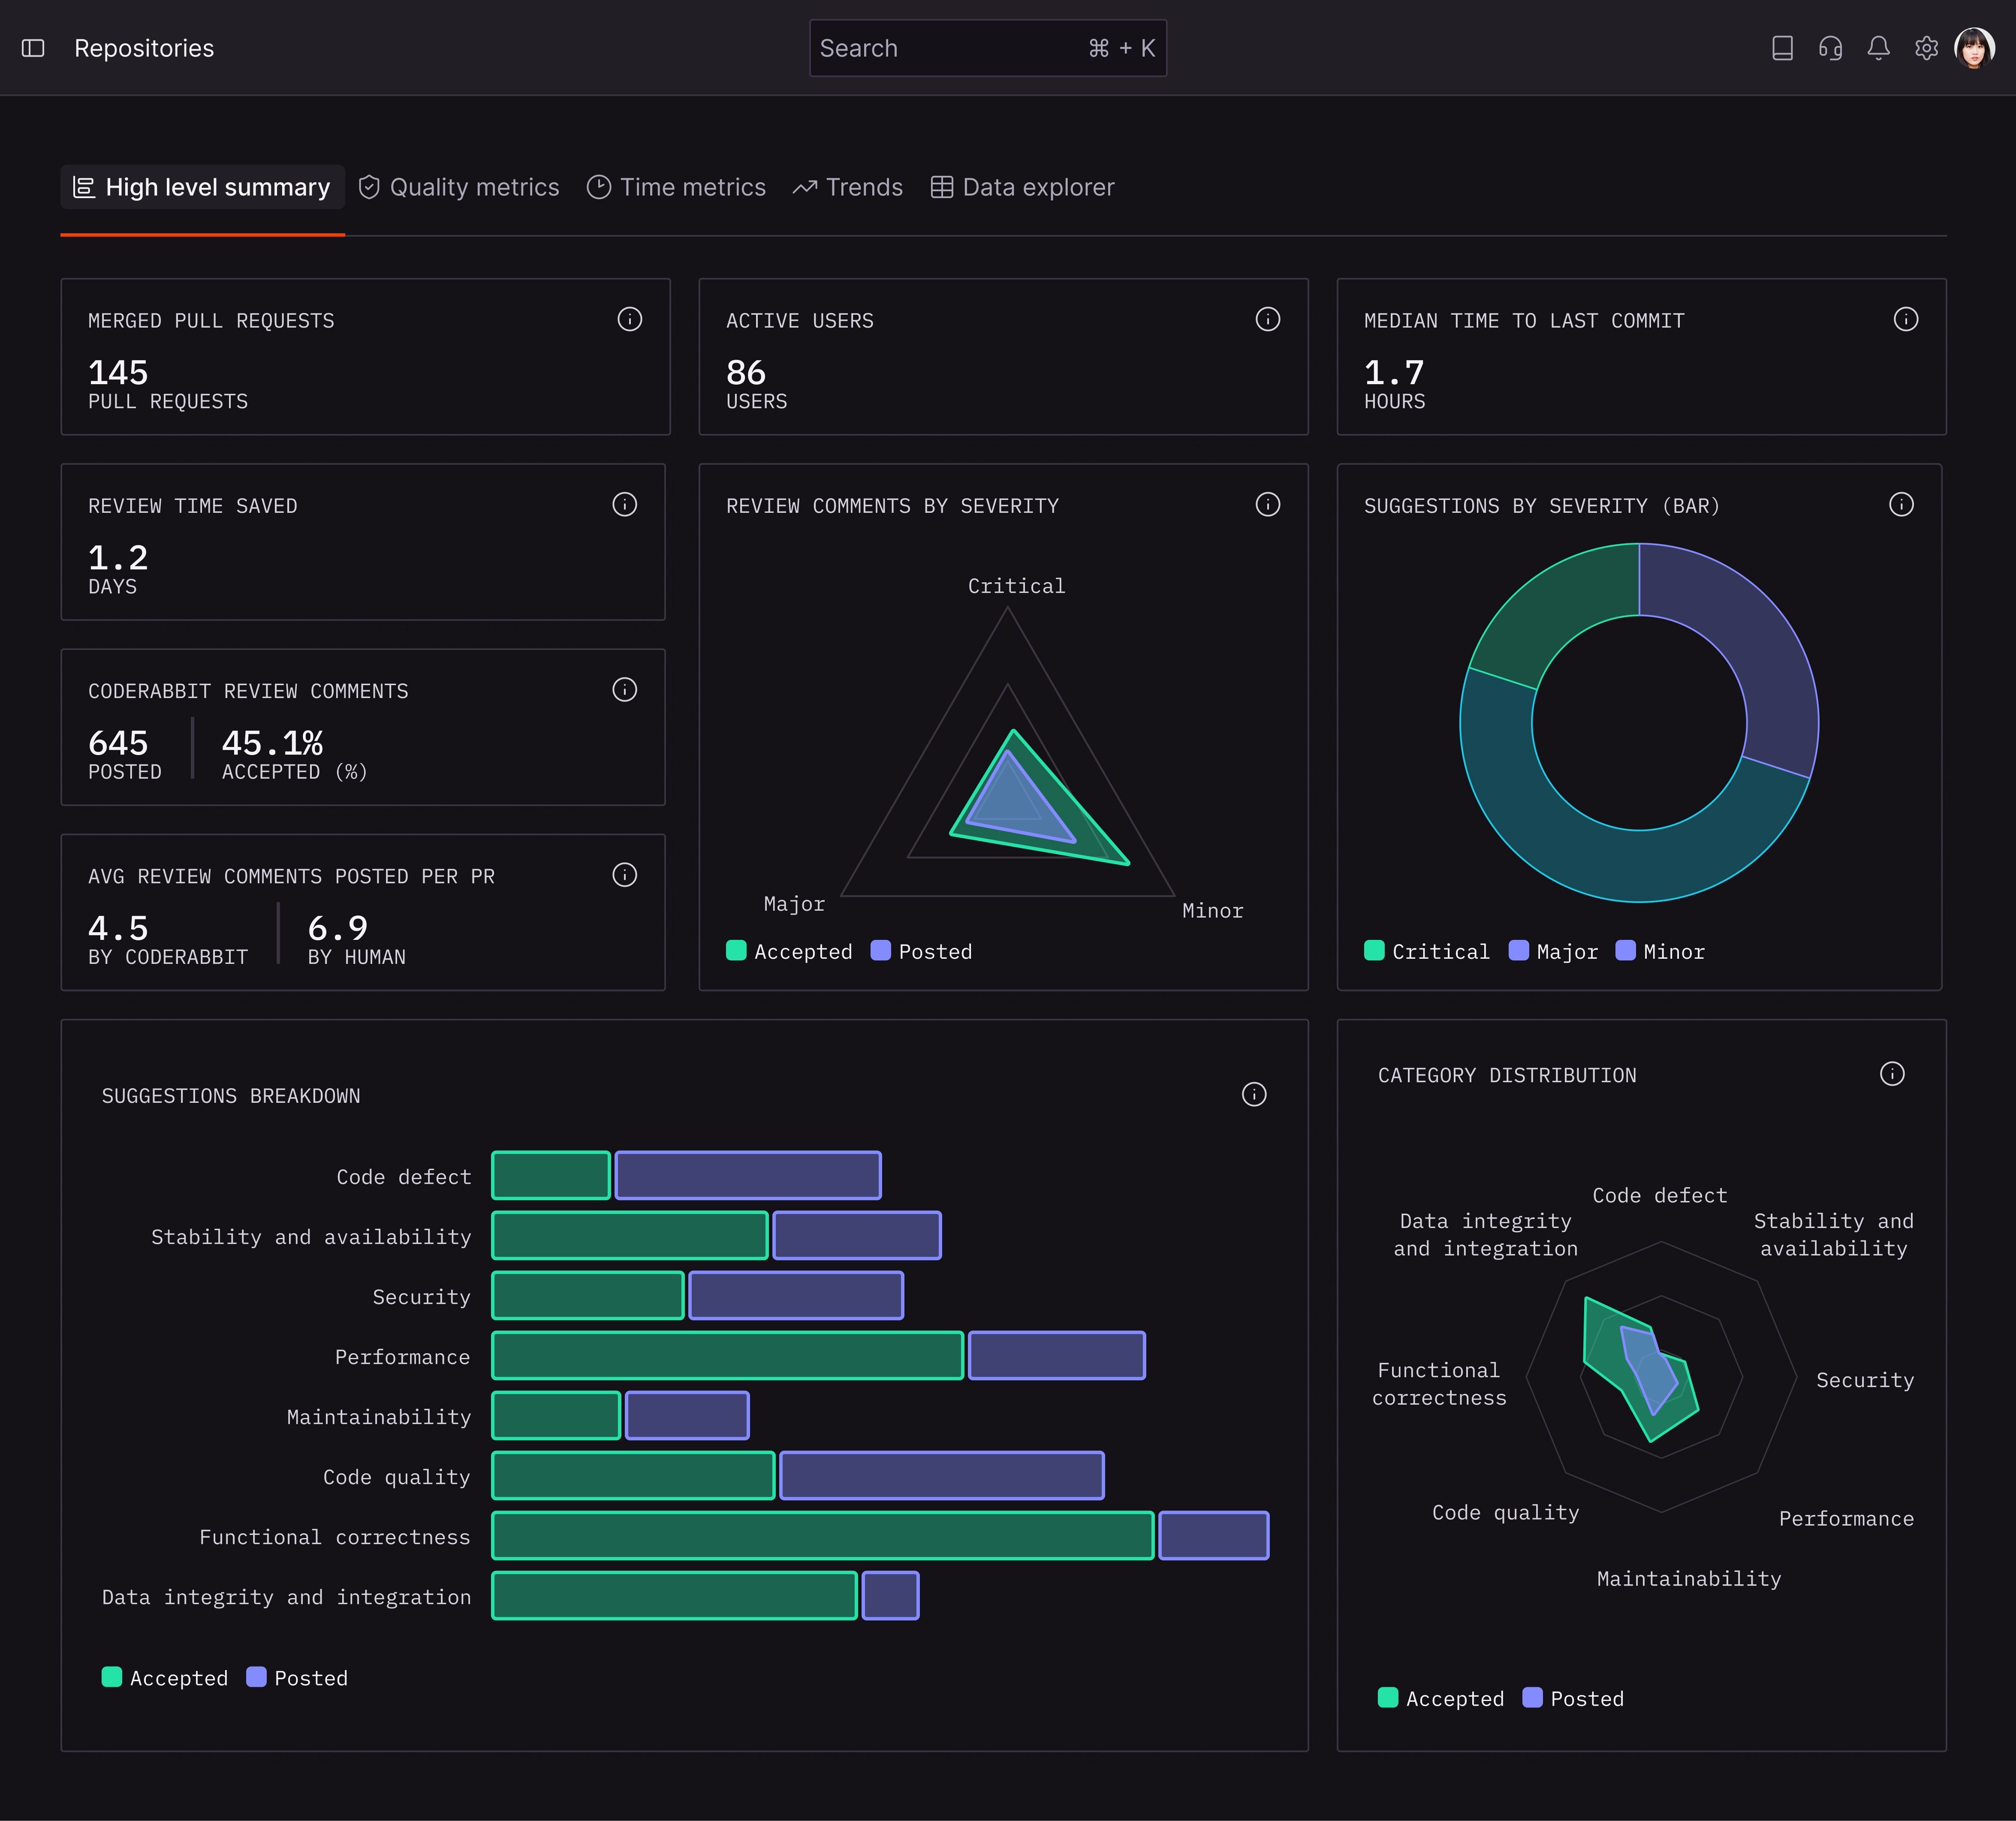Viewport: 2016px width, 1821px height.
Task: Toggle Critical legend in Suggestions donut chart
Action: (x=1427, y=951)
